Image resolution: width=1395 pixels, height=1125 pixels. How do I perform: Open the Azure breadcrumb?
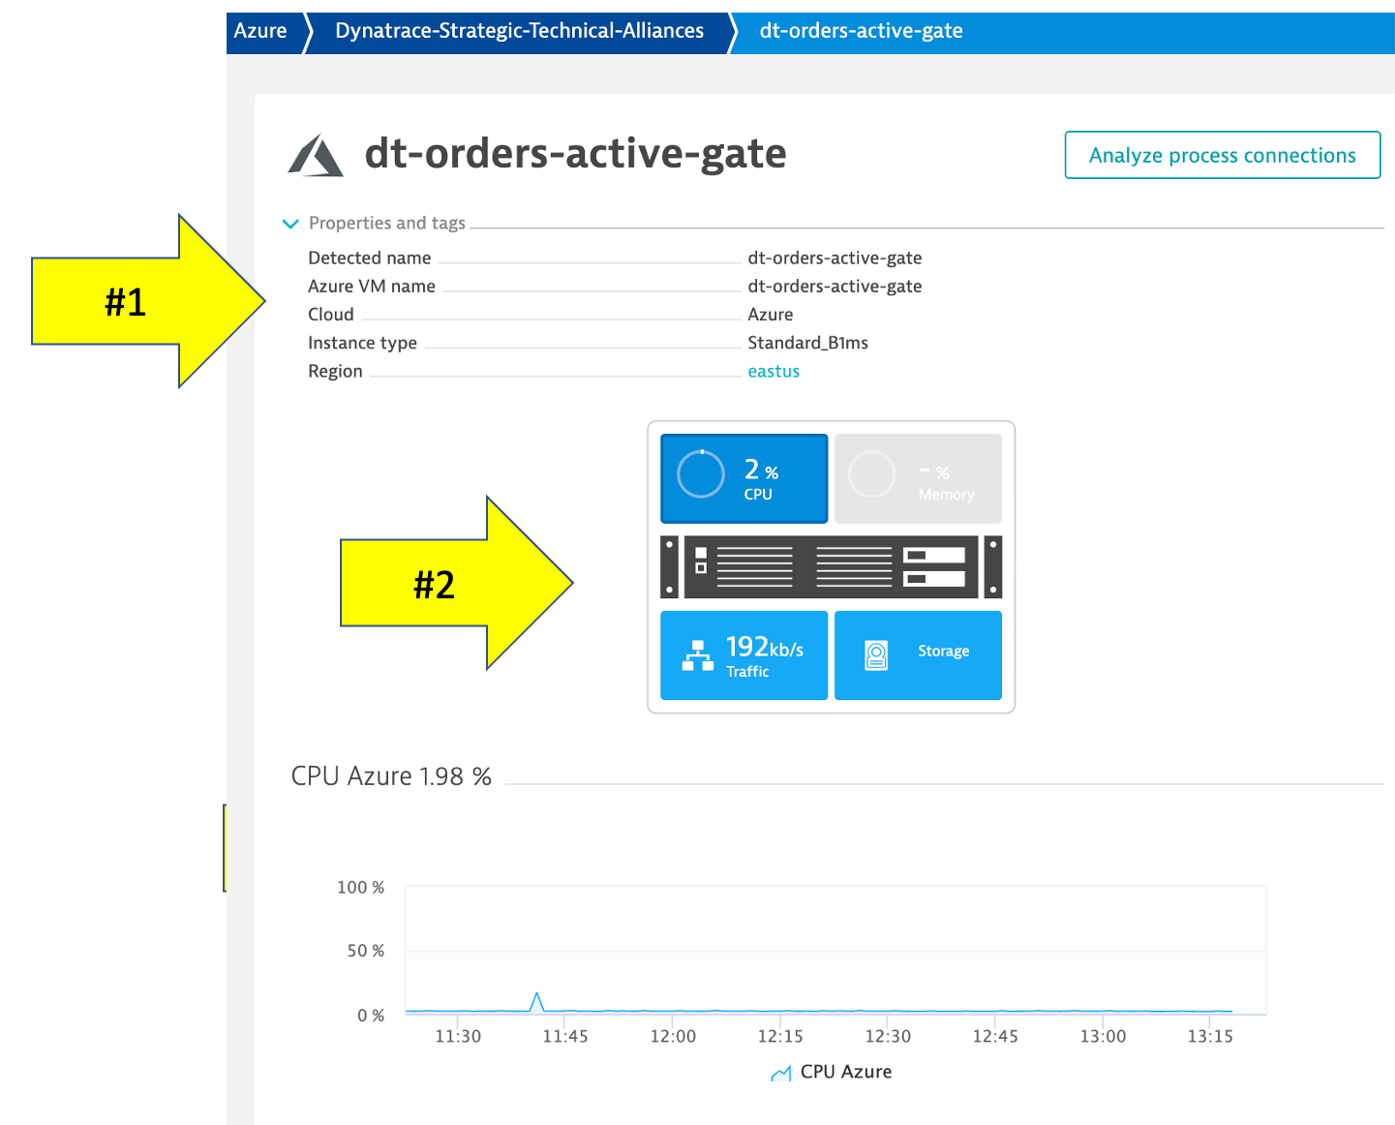tap(260, 31)
